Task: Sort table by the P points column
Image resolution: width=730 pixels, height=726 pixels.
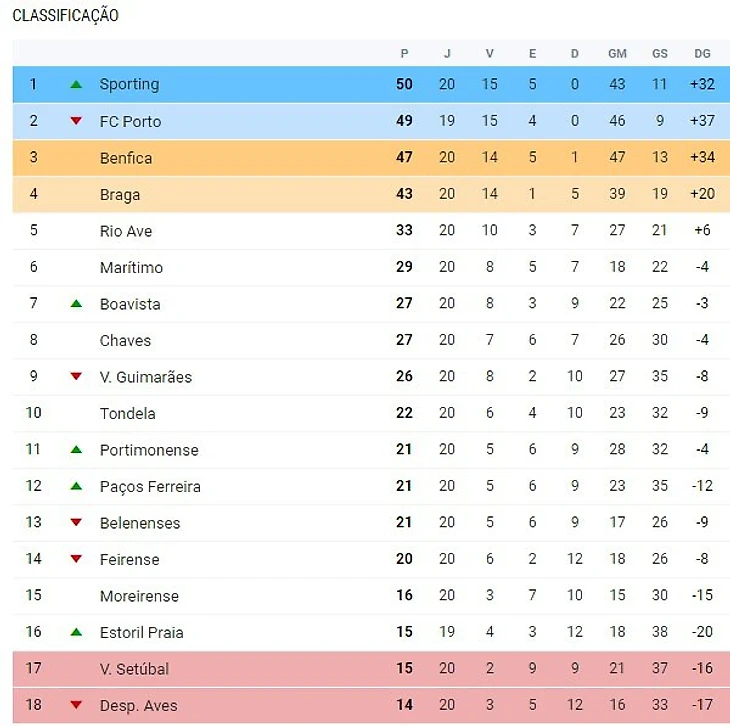Action: click(x=404, y=53)
